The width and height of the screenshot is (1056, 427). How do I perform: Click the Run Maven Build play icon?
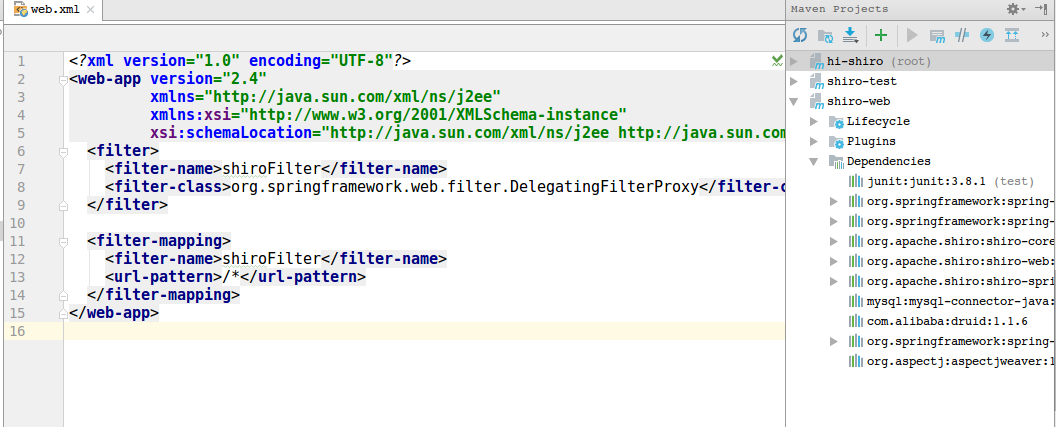click(911, 35)
